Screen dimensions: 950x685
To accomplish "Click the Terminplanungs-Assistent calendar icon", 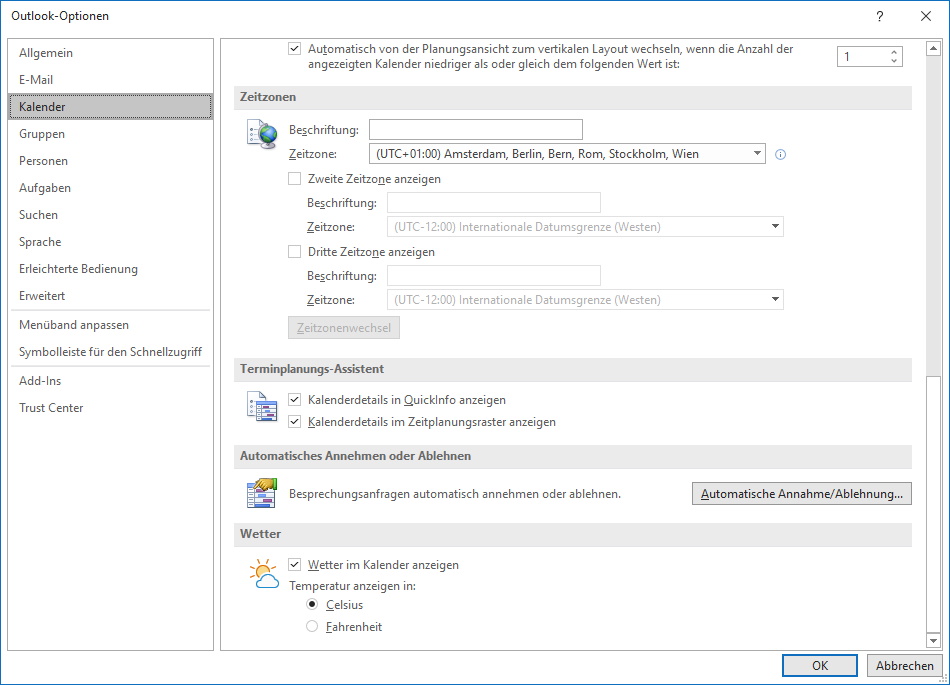I will (x=262, y=406).
